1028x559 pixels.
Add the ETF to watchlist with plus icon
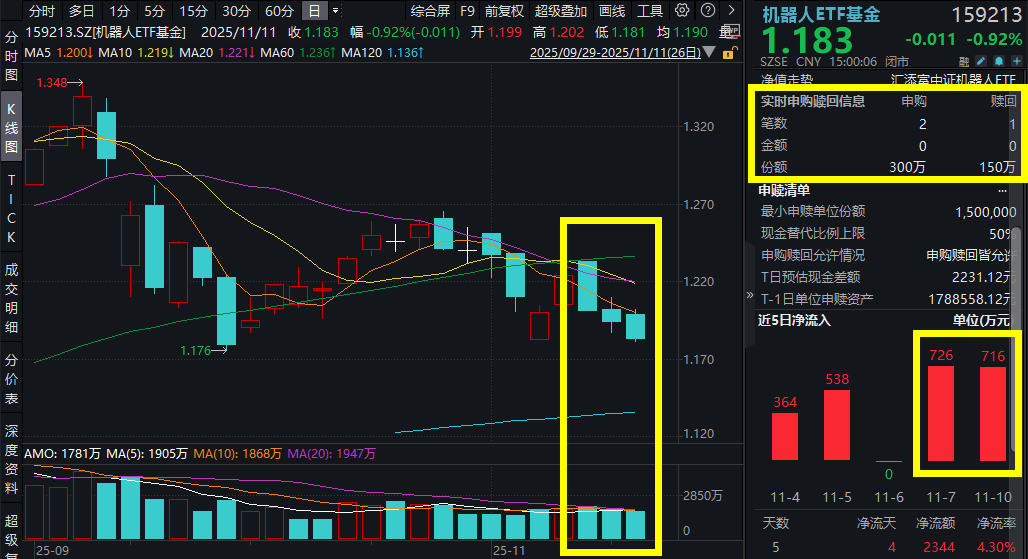click(1016, 61)
